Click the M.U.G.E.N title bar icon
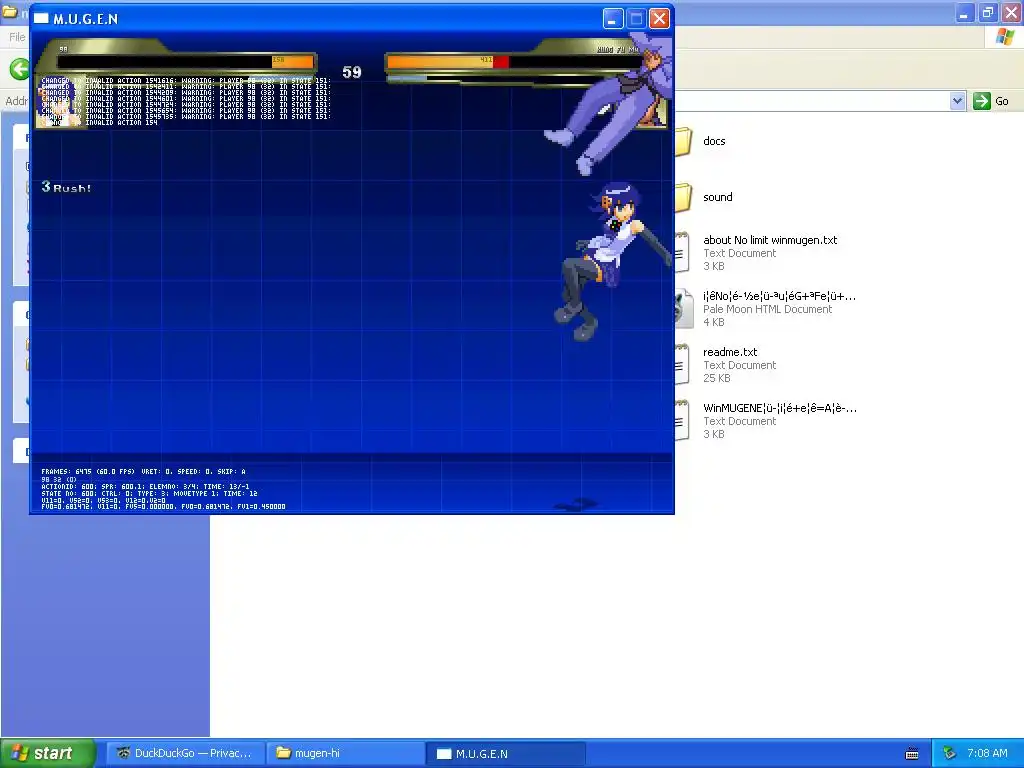This screenshot has height=768, width=1024. 41,18
